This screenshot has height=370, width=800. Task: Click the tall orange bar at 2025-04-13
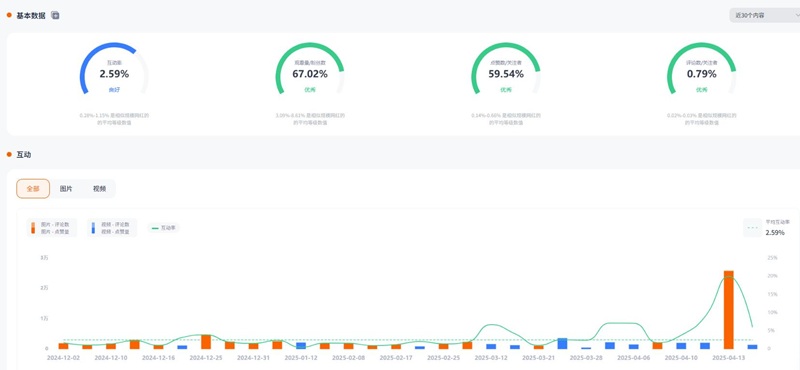tap(729, 310)
